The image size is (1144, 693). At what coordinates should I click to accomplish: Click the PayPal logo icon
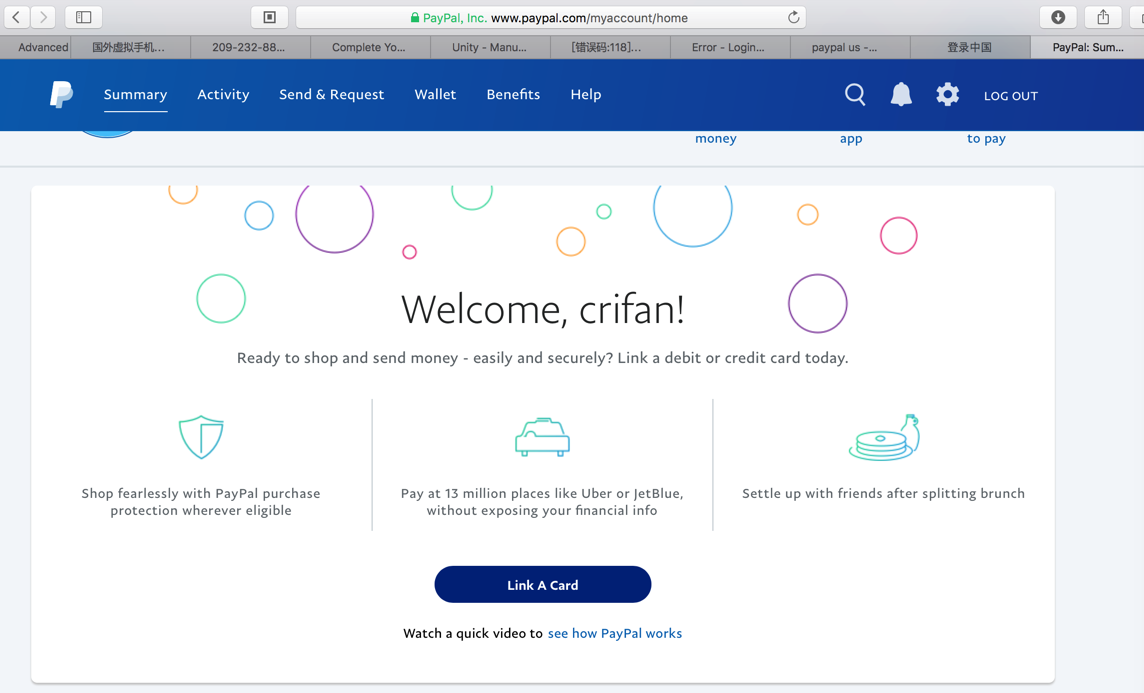click(x=62, y=94)
